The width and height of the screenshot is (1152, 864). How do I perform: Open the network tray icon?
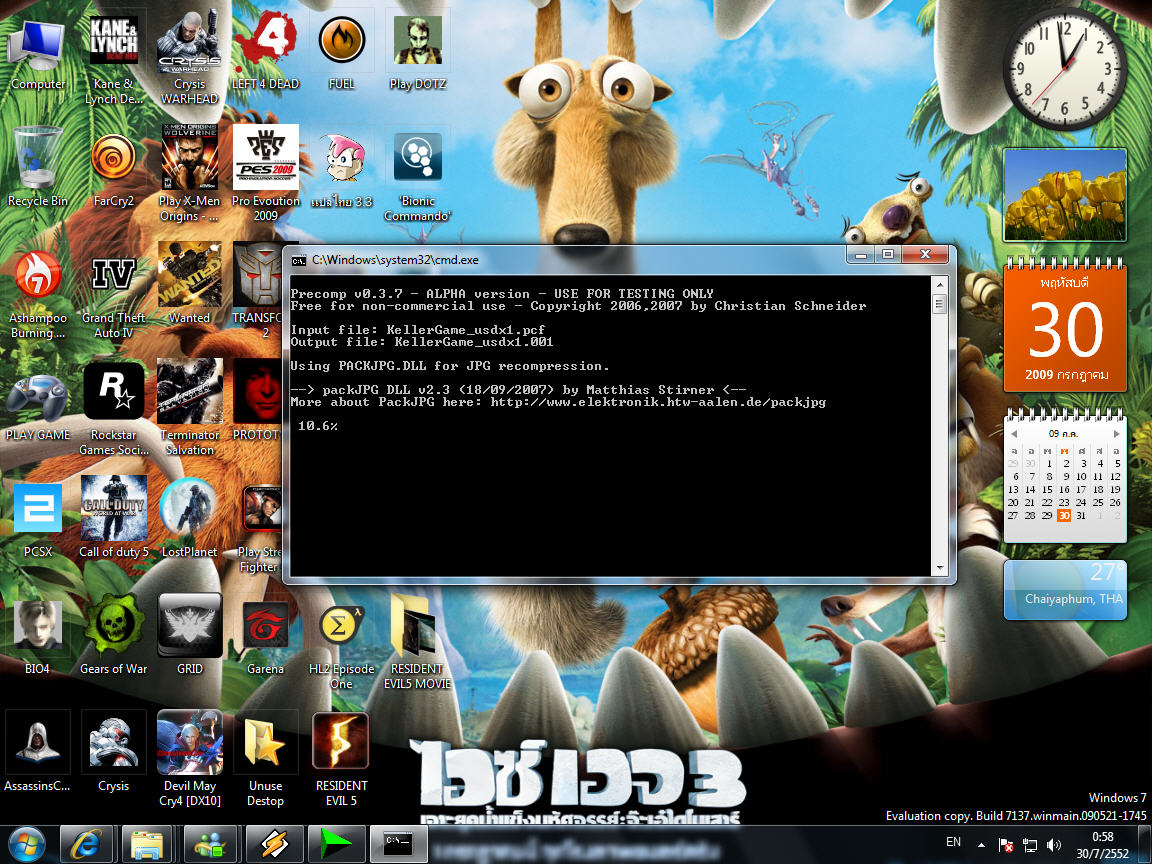[x=1030, y=845]
